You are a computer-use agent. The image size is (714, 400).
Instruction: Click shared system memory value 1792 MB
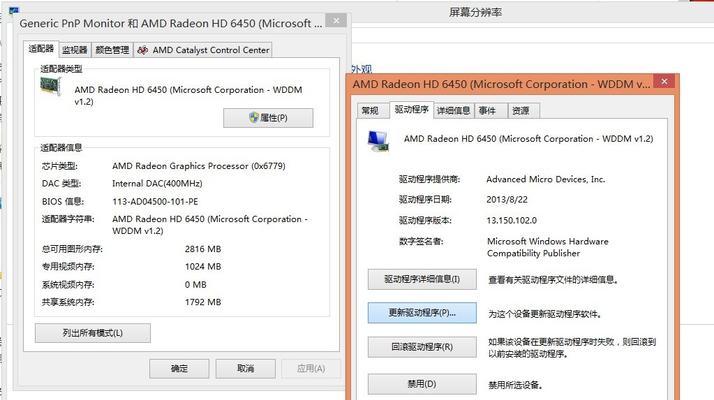[203, 302]
